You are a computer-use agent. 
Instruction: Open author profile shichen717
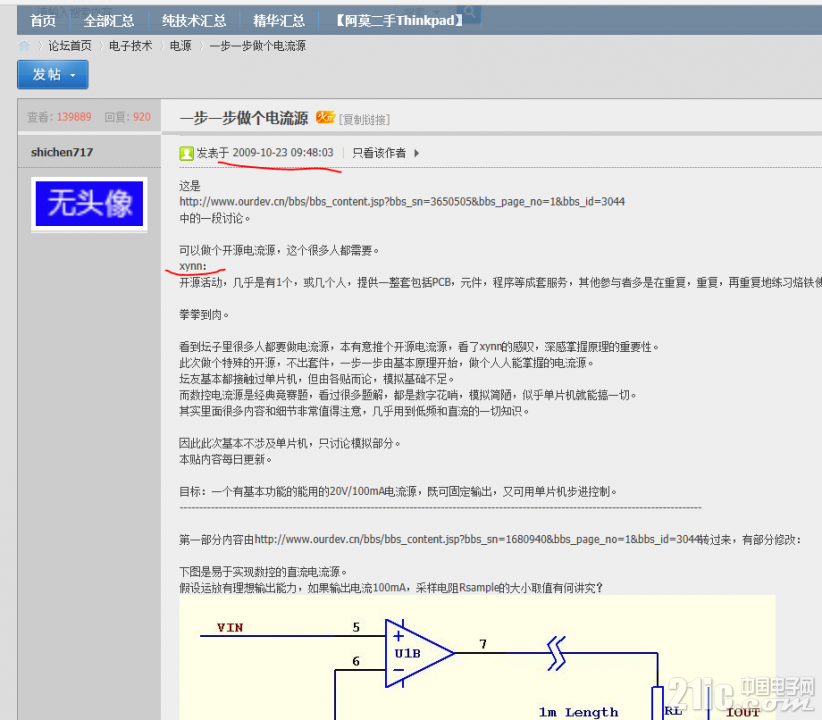click(62, 153)
